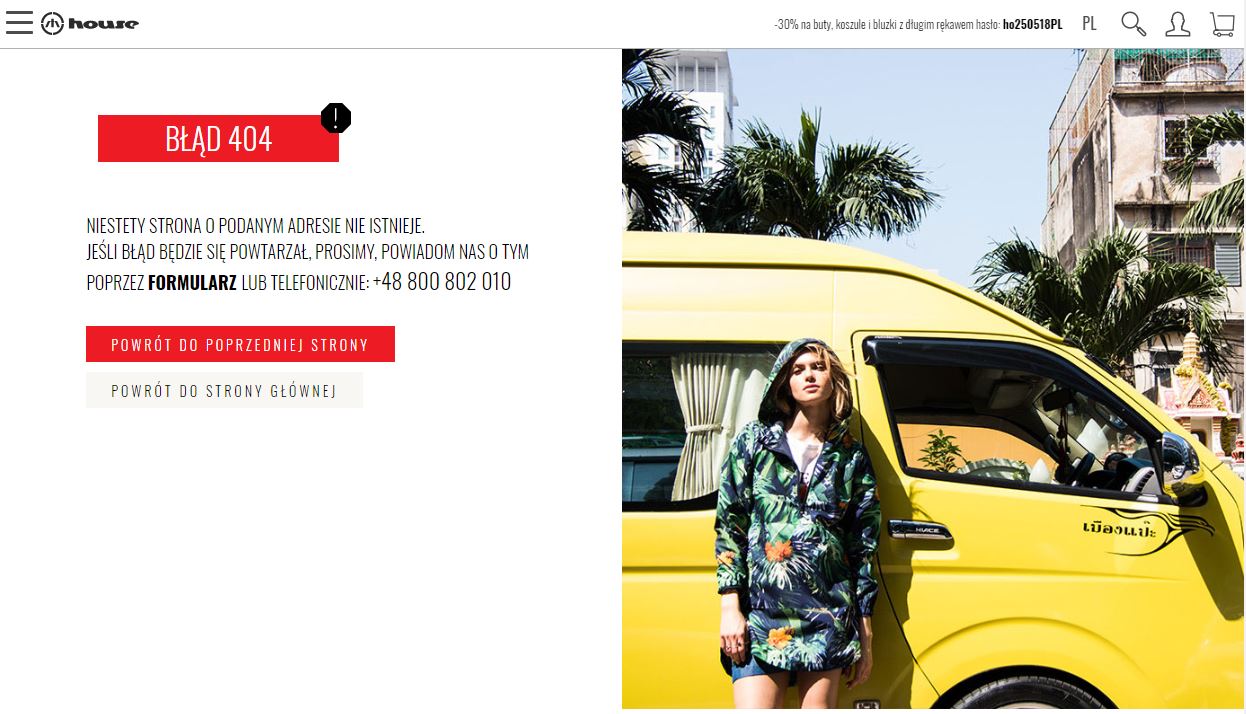Click the 'Niestety strona' error message line
Image resolution: width=1246 pixels, height=714 pixels.
tap(256, 226)
